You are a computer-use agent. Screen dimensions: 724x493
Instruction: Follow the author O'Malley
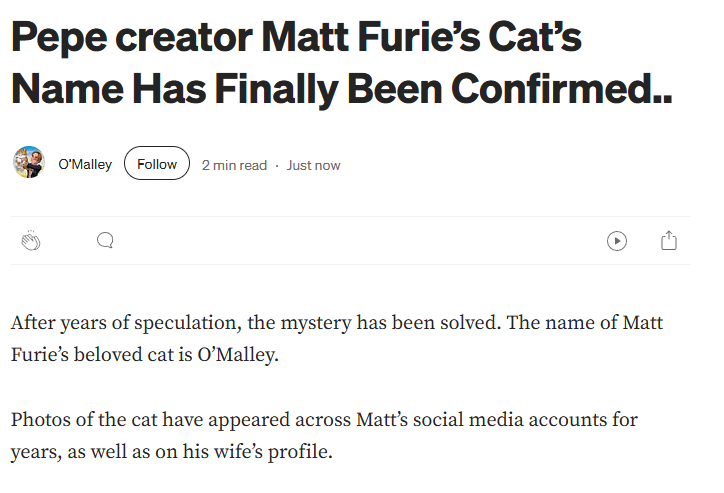[157, 164]
